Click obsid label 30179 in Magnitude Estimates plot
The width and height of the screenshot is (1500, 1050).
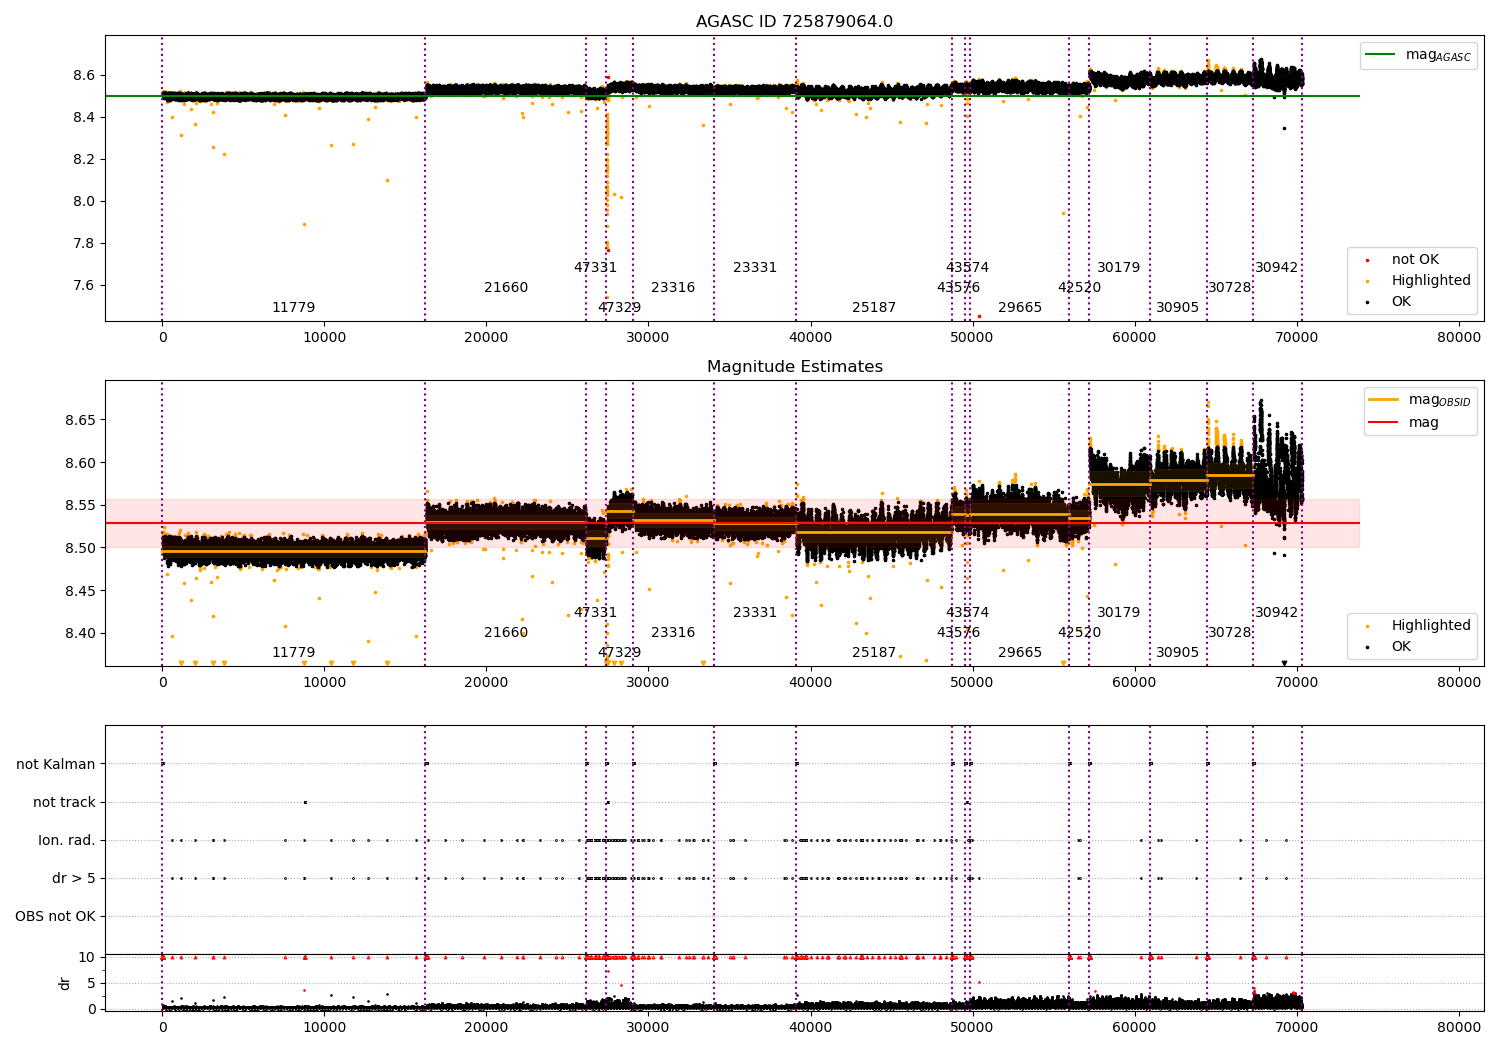[1119, 613]
